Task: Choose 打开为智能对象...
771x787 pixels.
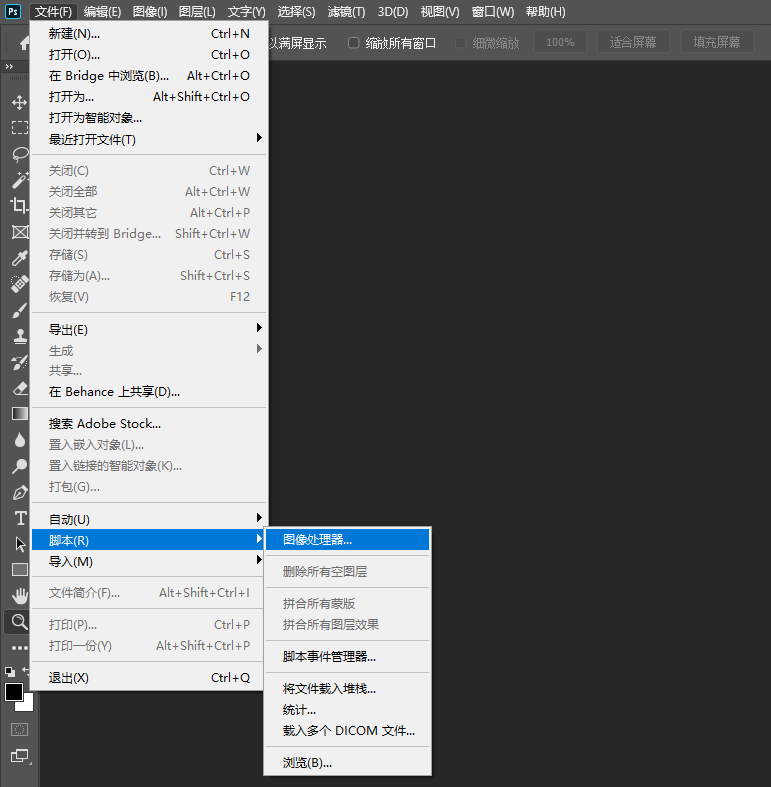Action: [x=149, y=117]
